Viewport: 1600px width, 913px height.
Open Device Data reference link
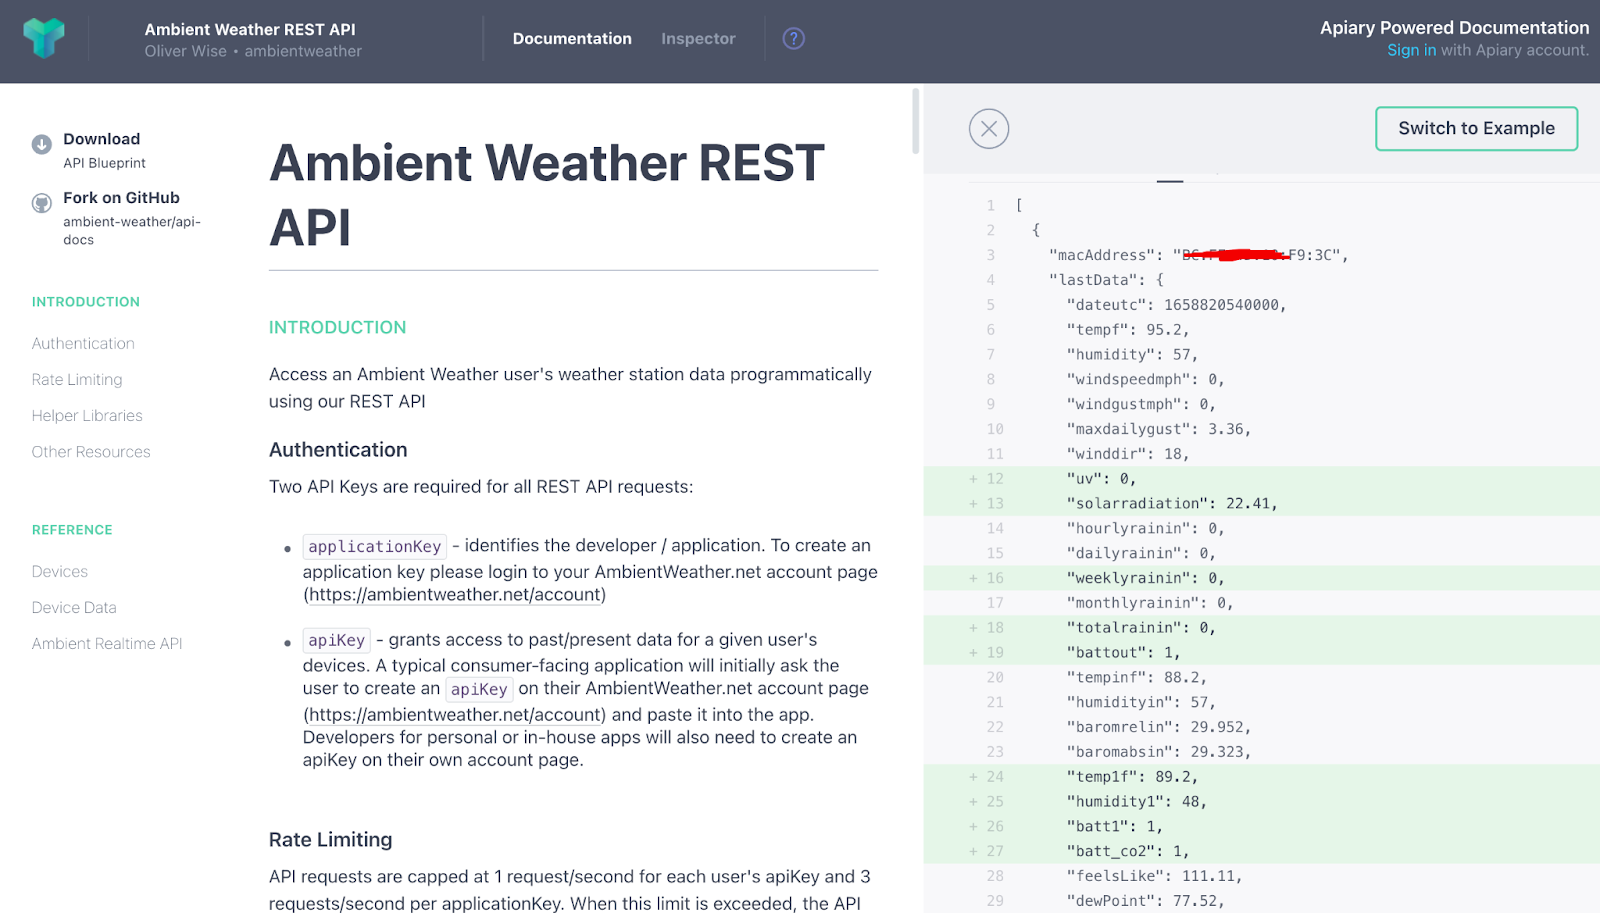click(x=74, y=607)
